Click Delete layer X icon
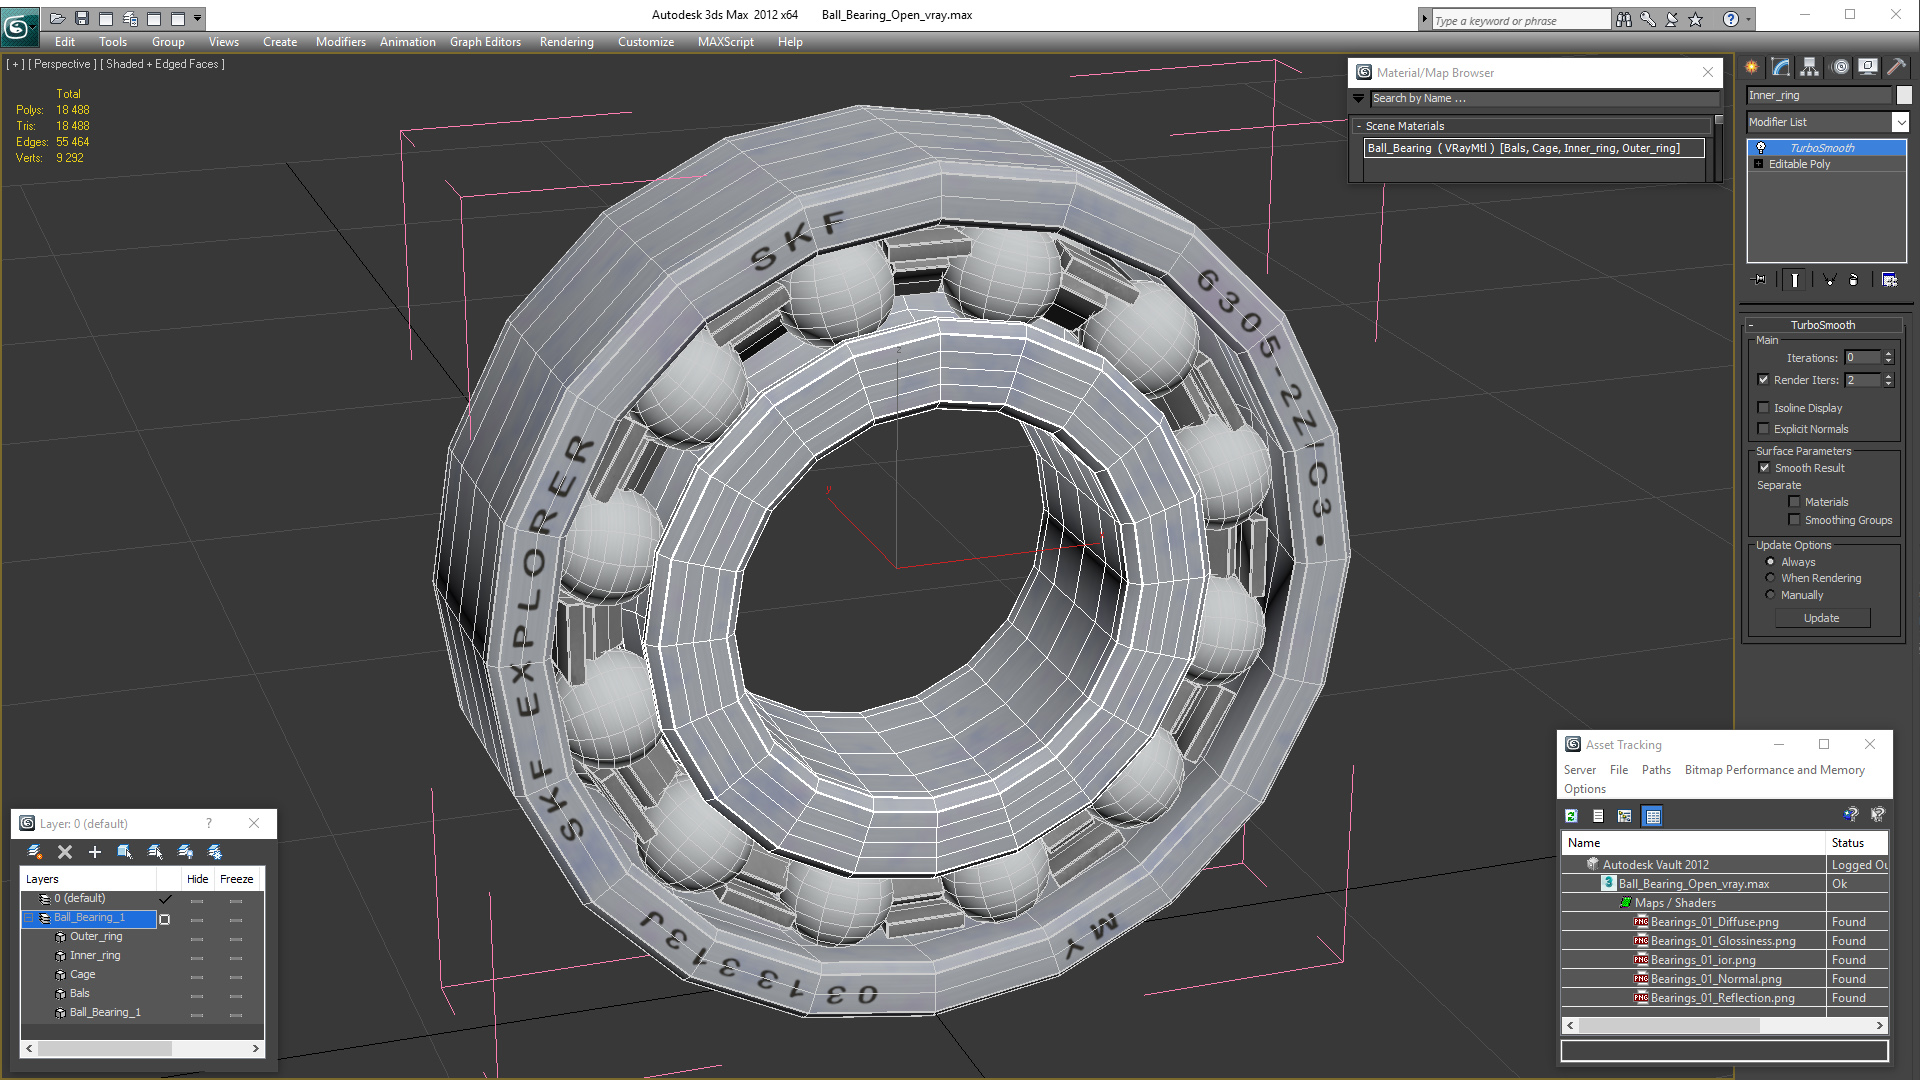The image size is (1920, 1080). coord(65,852)
